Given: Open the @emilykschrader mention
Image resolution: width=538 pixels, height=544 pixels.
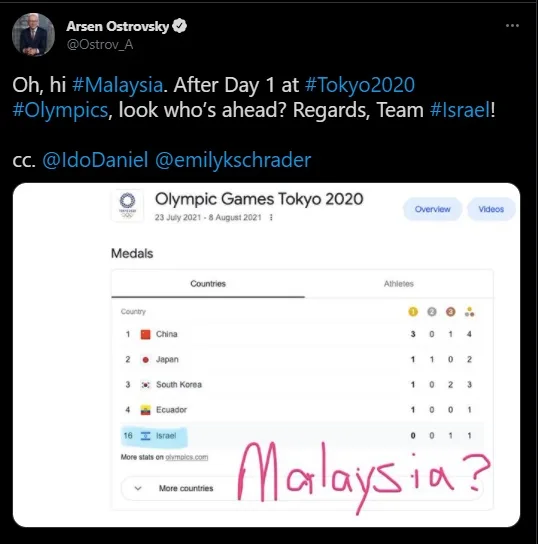Looking at the screenshot, I should click(233, 160).
